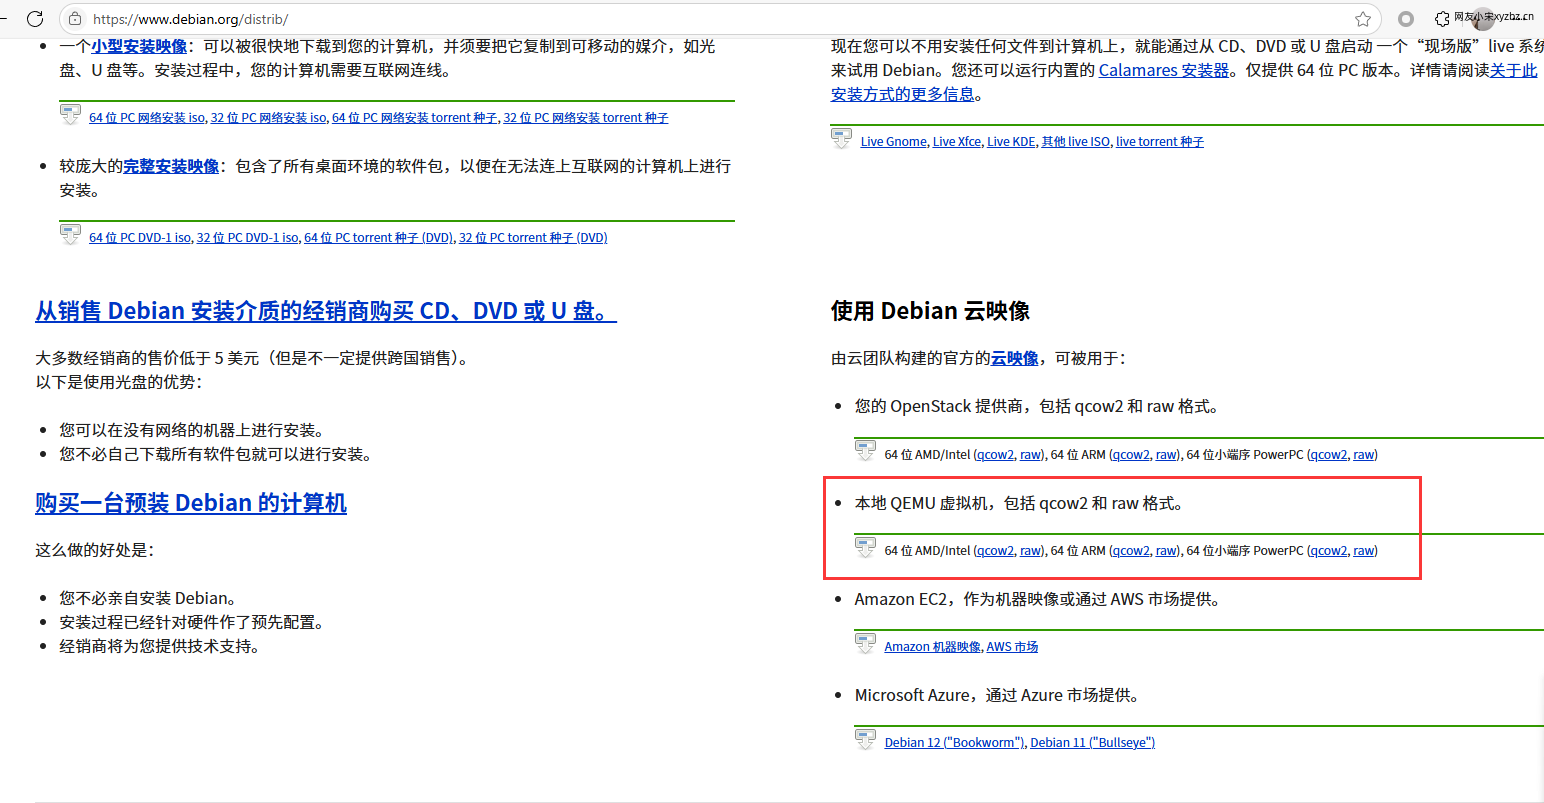Download the Live Gnome image
This screenshot has height=803, width=1544.
point(893,142)
